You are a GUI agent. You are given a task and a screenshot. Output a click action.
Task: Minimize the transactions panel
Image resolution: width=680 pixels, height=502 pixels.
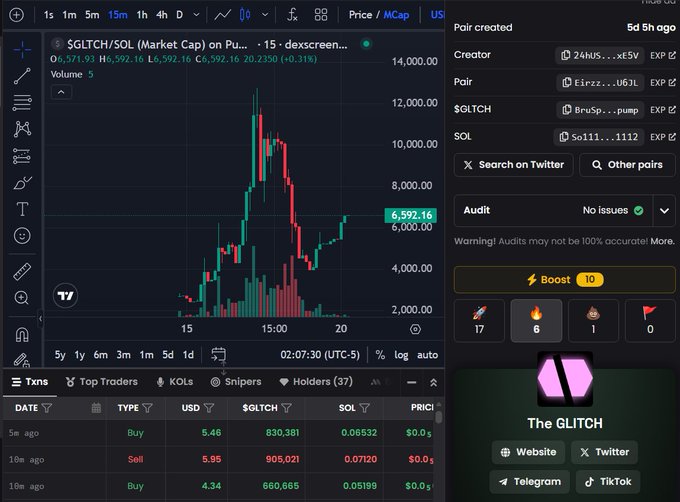coord(412,382)
